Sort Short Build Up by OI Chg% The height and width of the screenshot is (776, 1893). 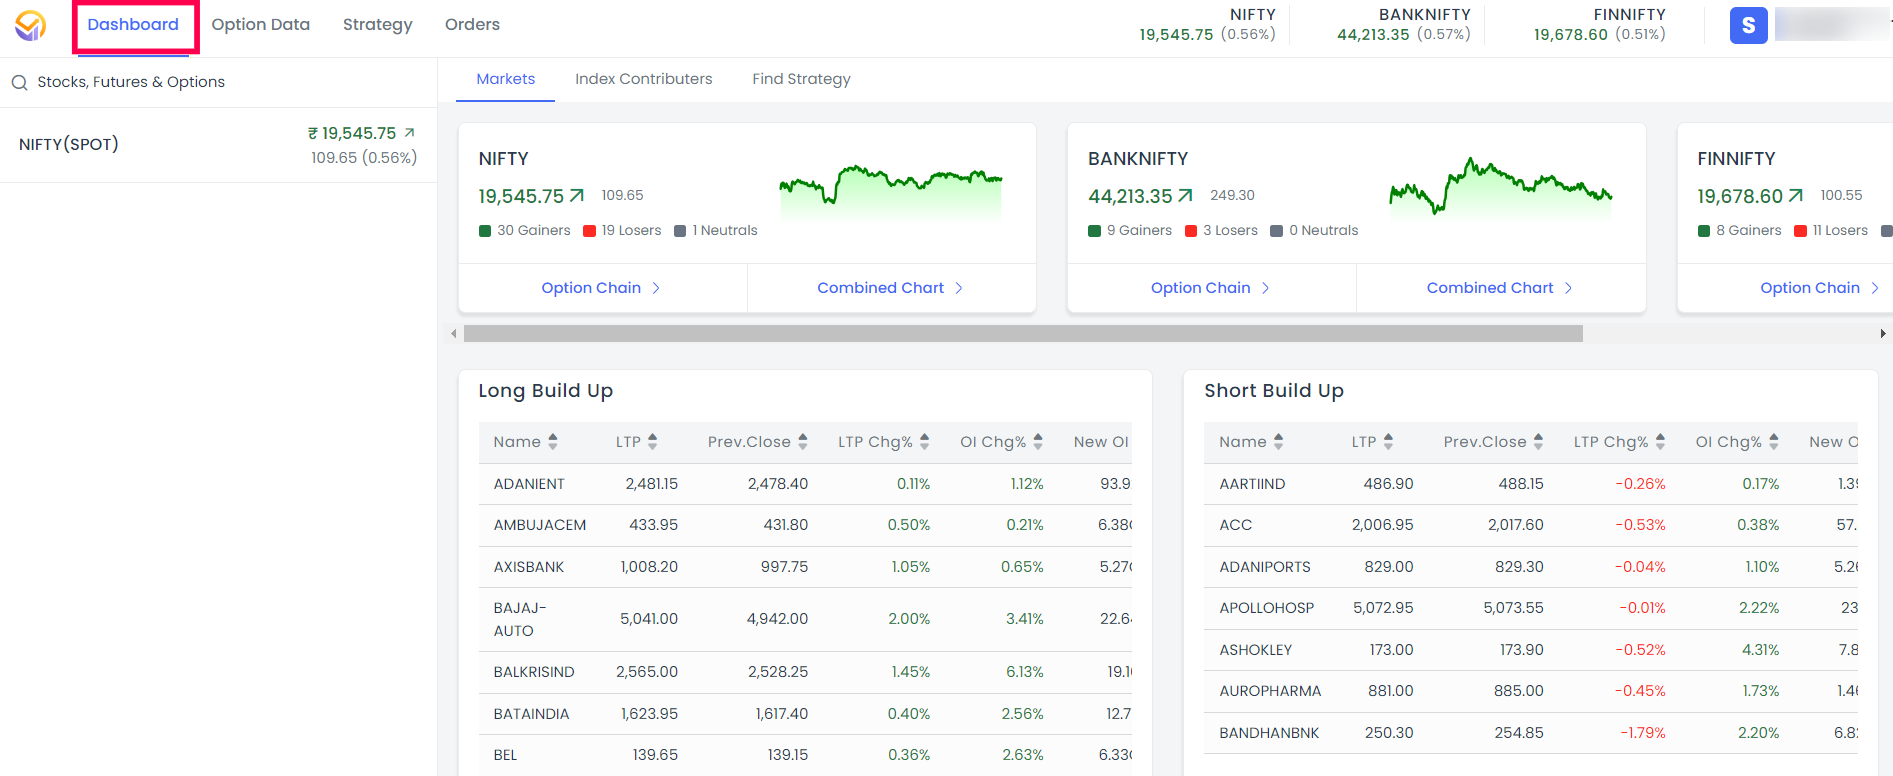point(1774,442)
